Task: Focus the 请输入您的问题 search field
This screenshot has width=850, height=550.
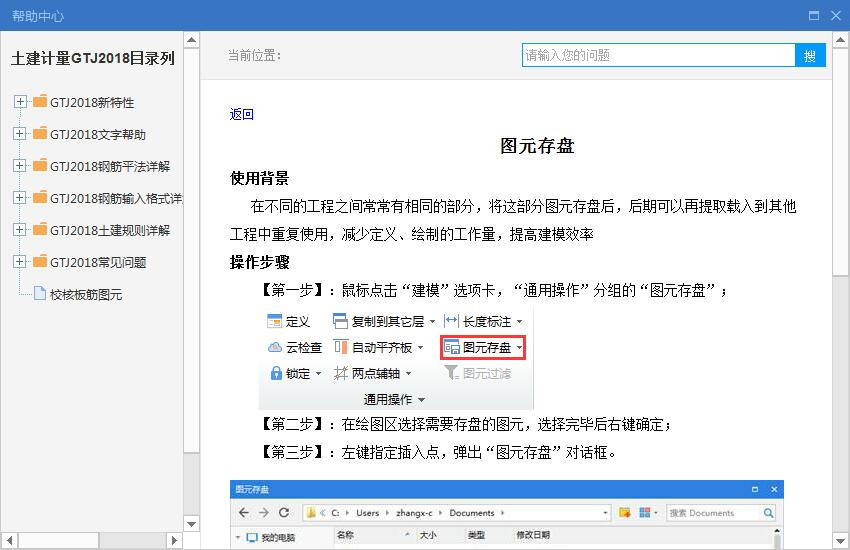Action: click(658, 55)
